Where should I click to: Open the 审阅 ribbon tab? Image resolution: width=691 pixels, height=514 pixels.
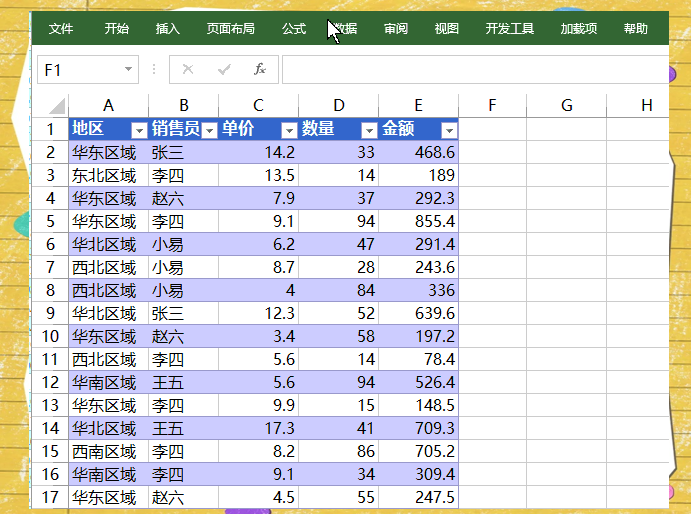396,29
